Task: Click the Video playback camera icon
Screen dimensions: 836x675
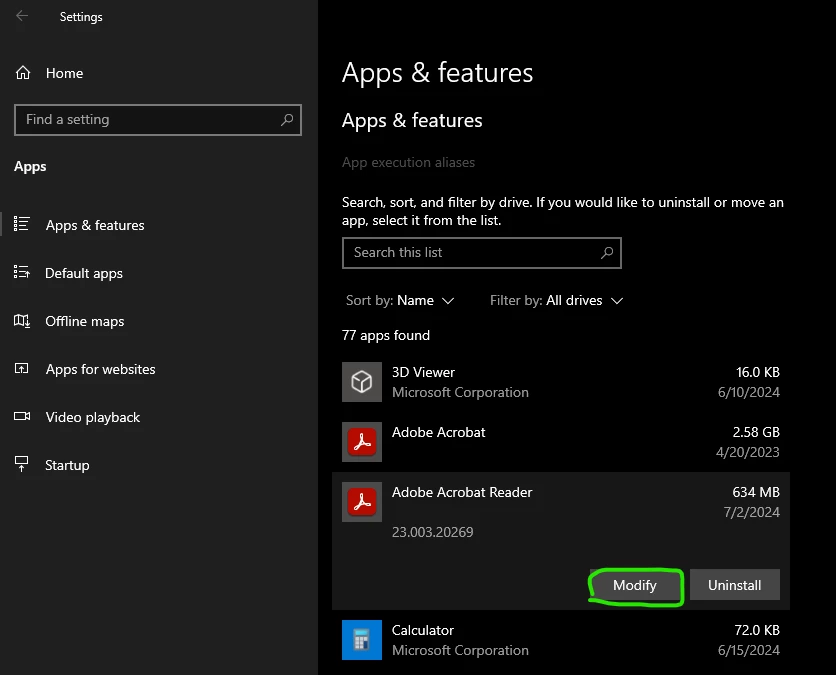Action: coord(22,416)
